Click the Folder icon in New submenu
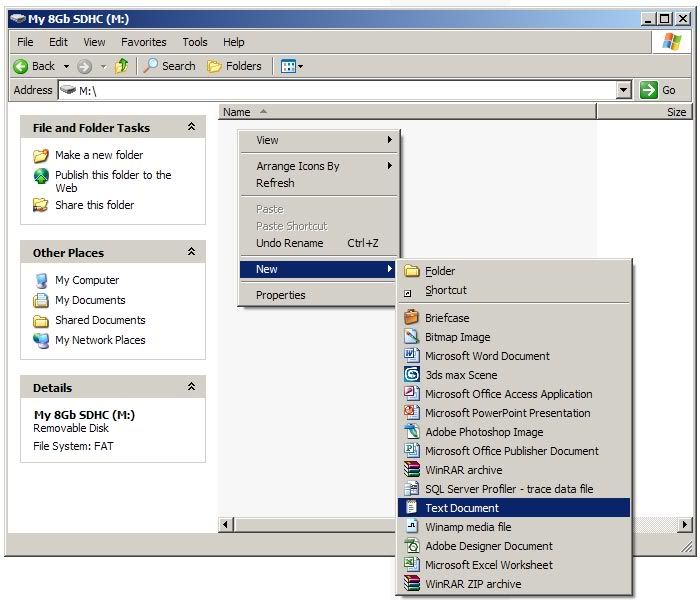Viewport: 700px width, 600px height. (x=412, y=271)
